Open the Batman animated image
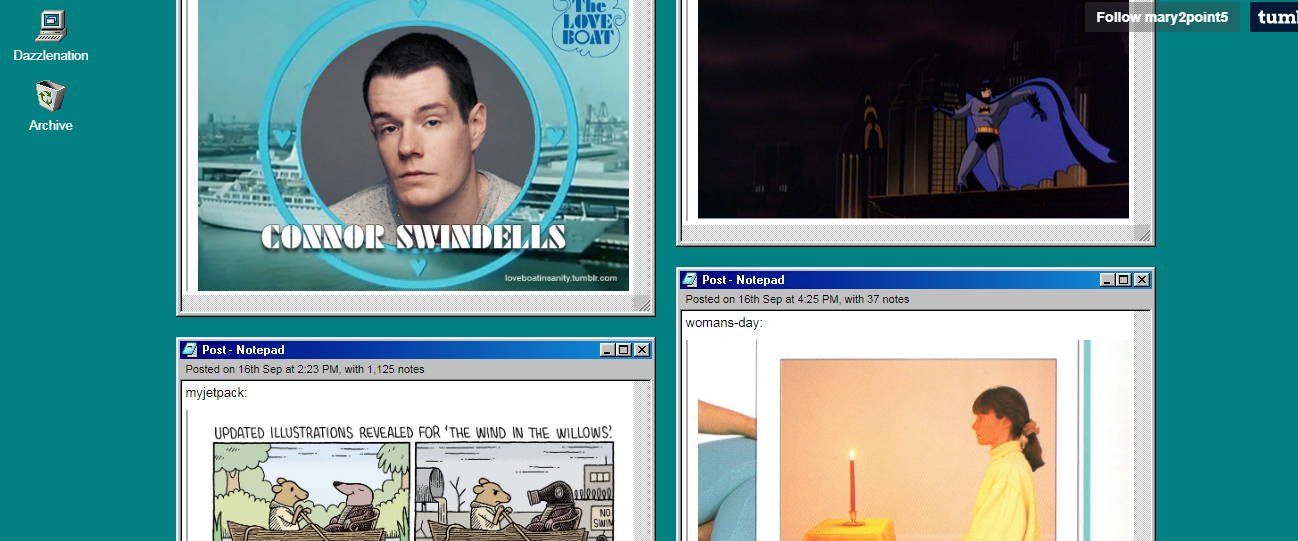The height and width of the screenshot is (541, 1298). [913, 109]
